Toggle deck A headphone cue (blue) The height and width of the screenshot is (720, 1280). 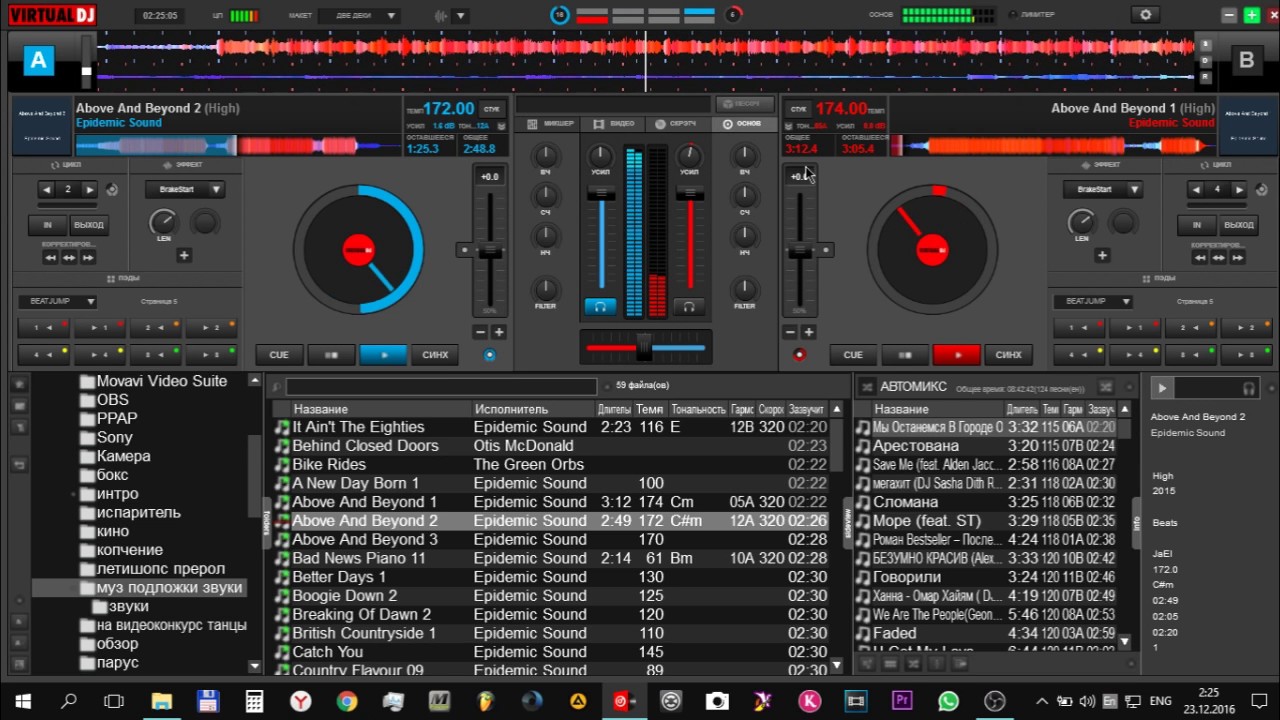tap(601, 307)
